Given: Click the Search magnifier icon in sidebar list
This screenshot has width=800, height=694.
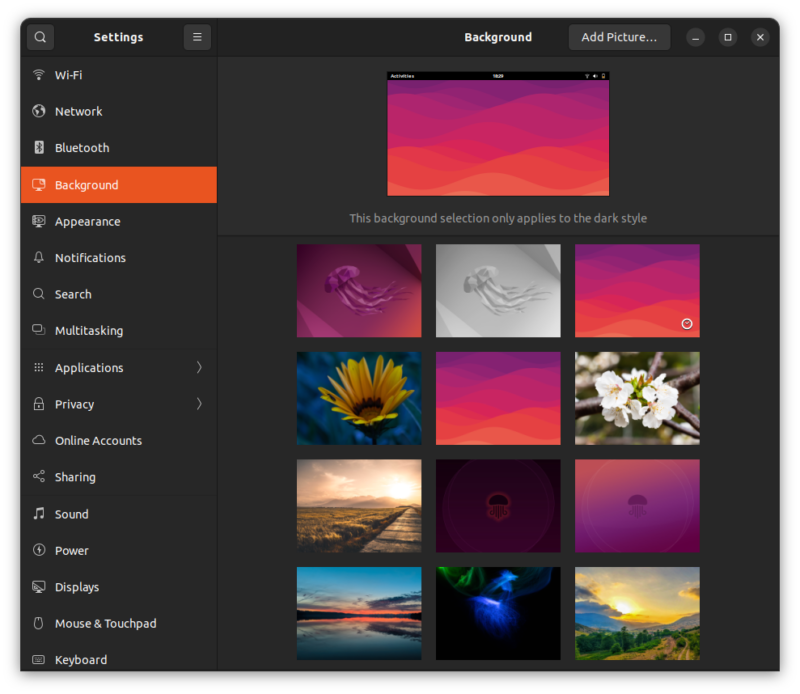Looking at the screenshot, I should click(39, 294).
